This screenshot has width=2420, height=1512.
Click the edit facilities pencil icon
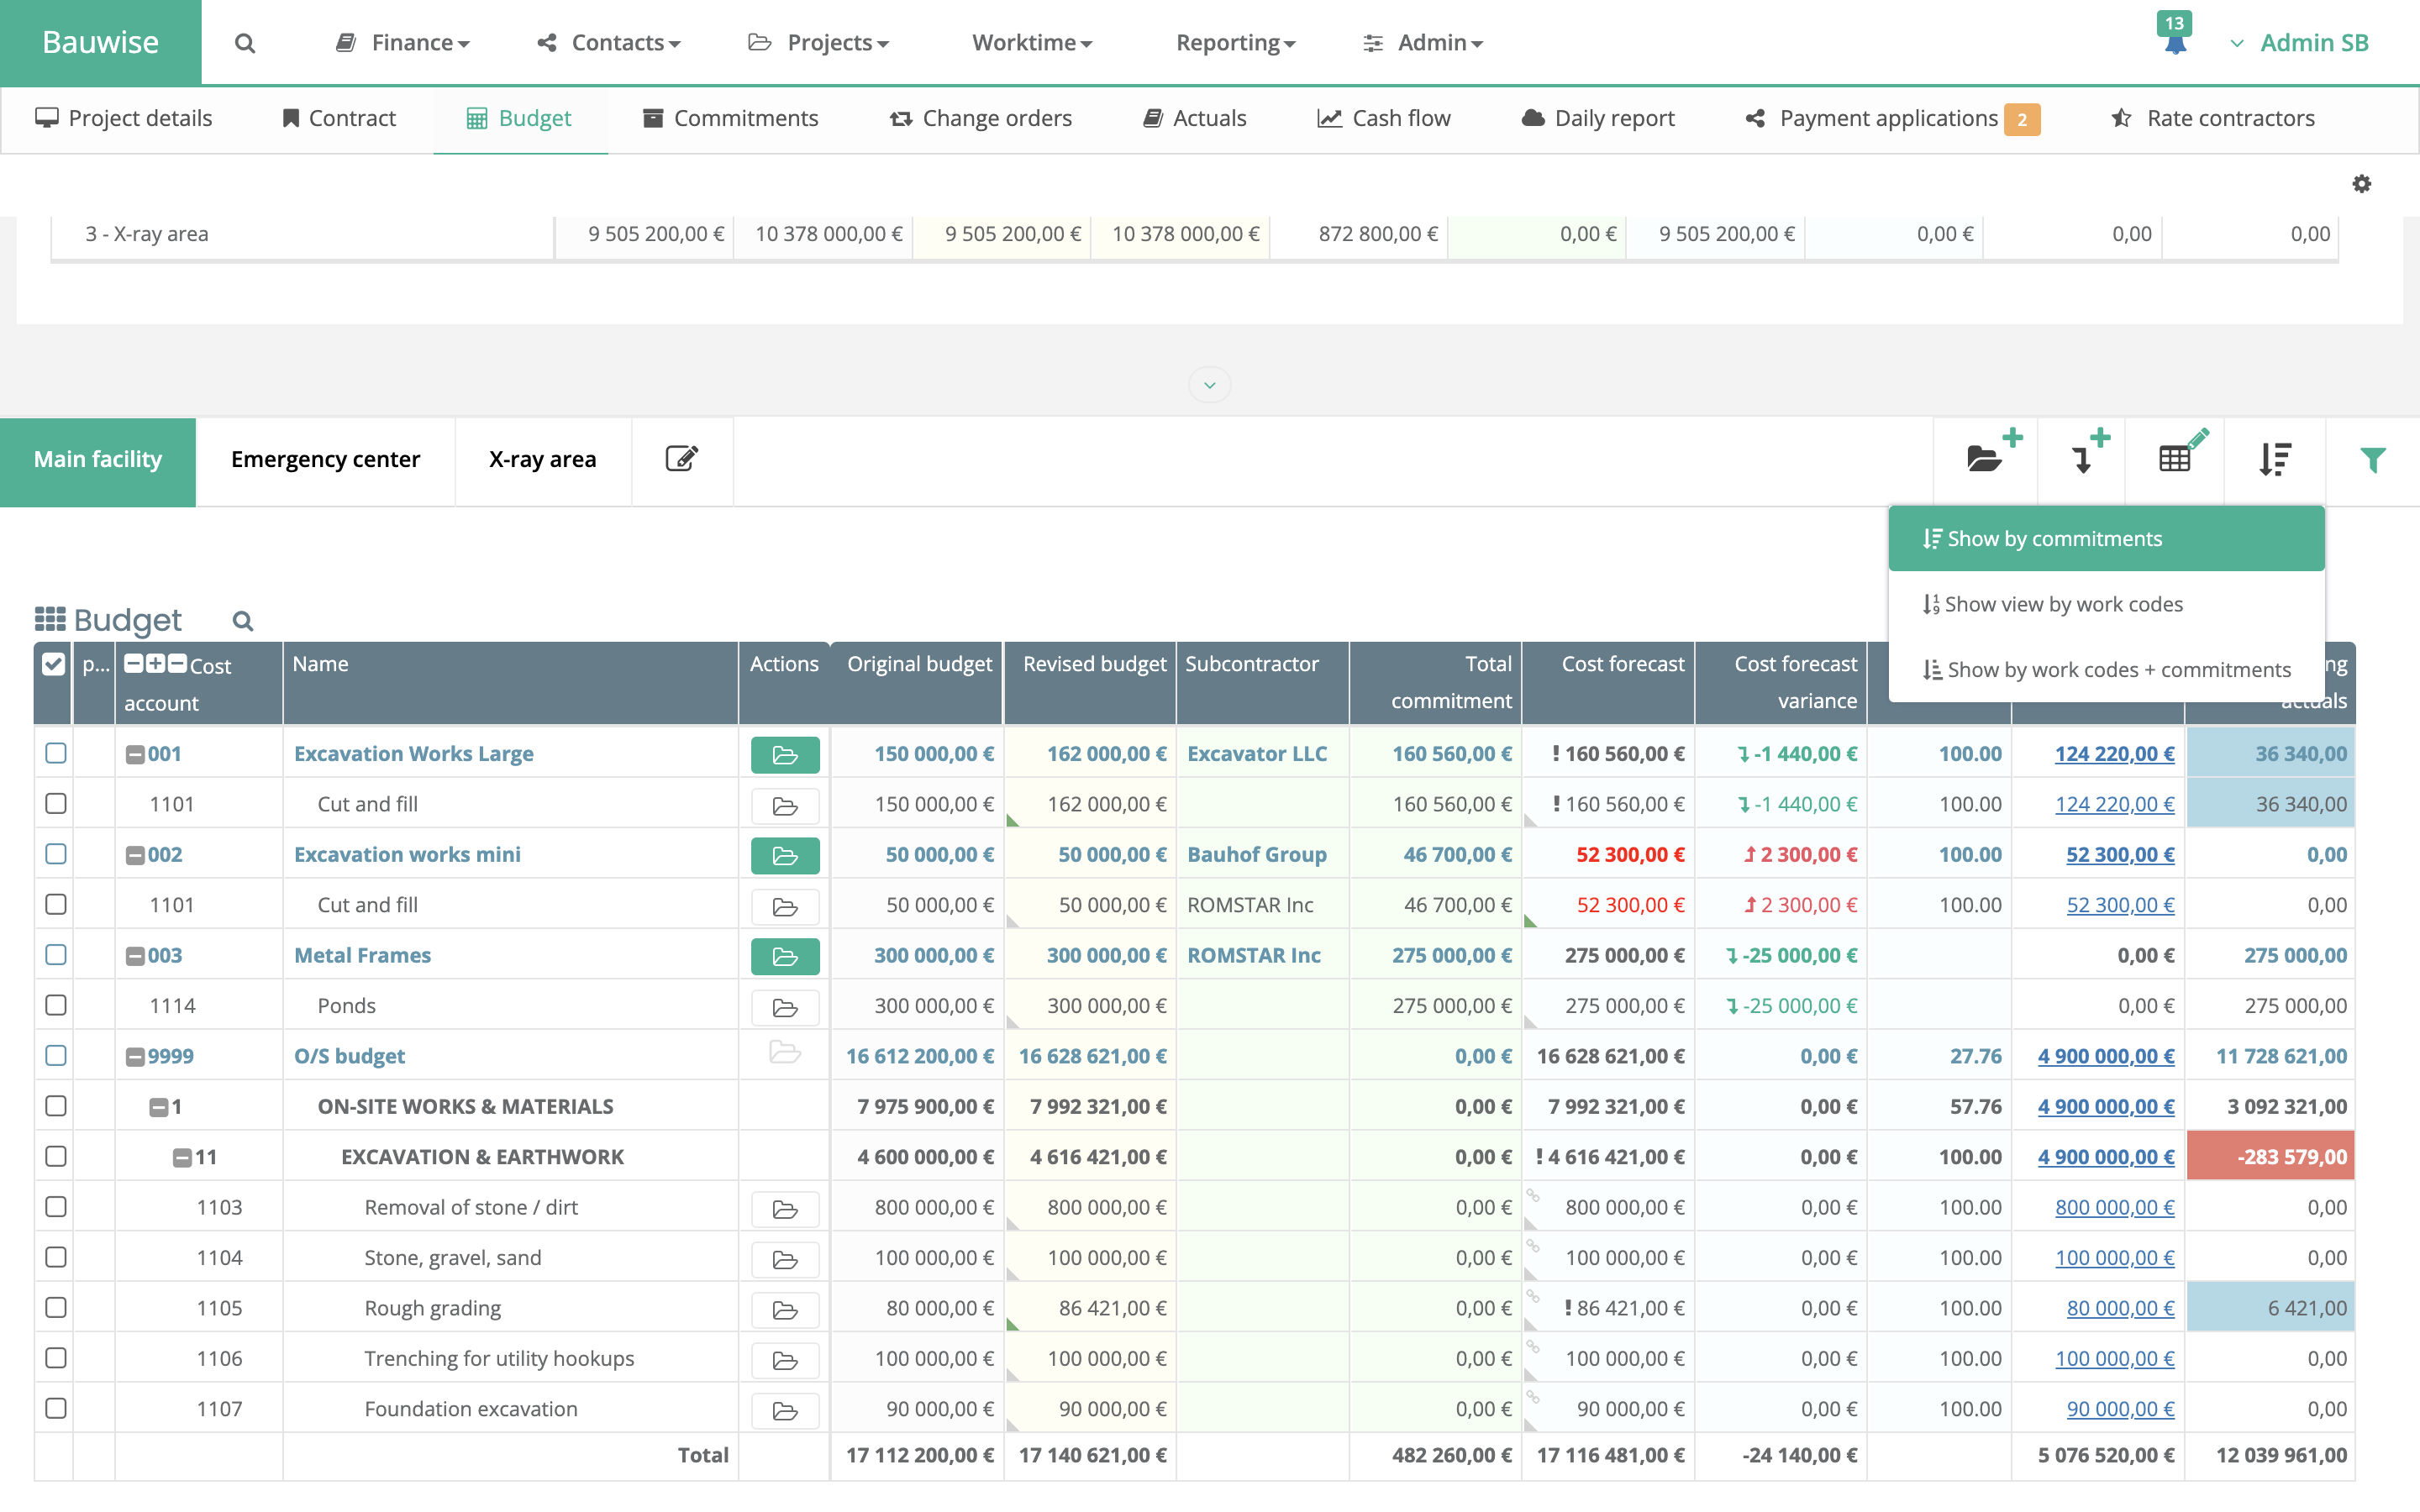[x=681, y=459]
